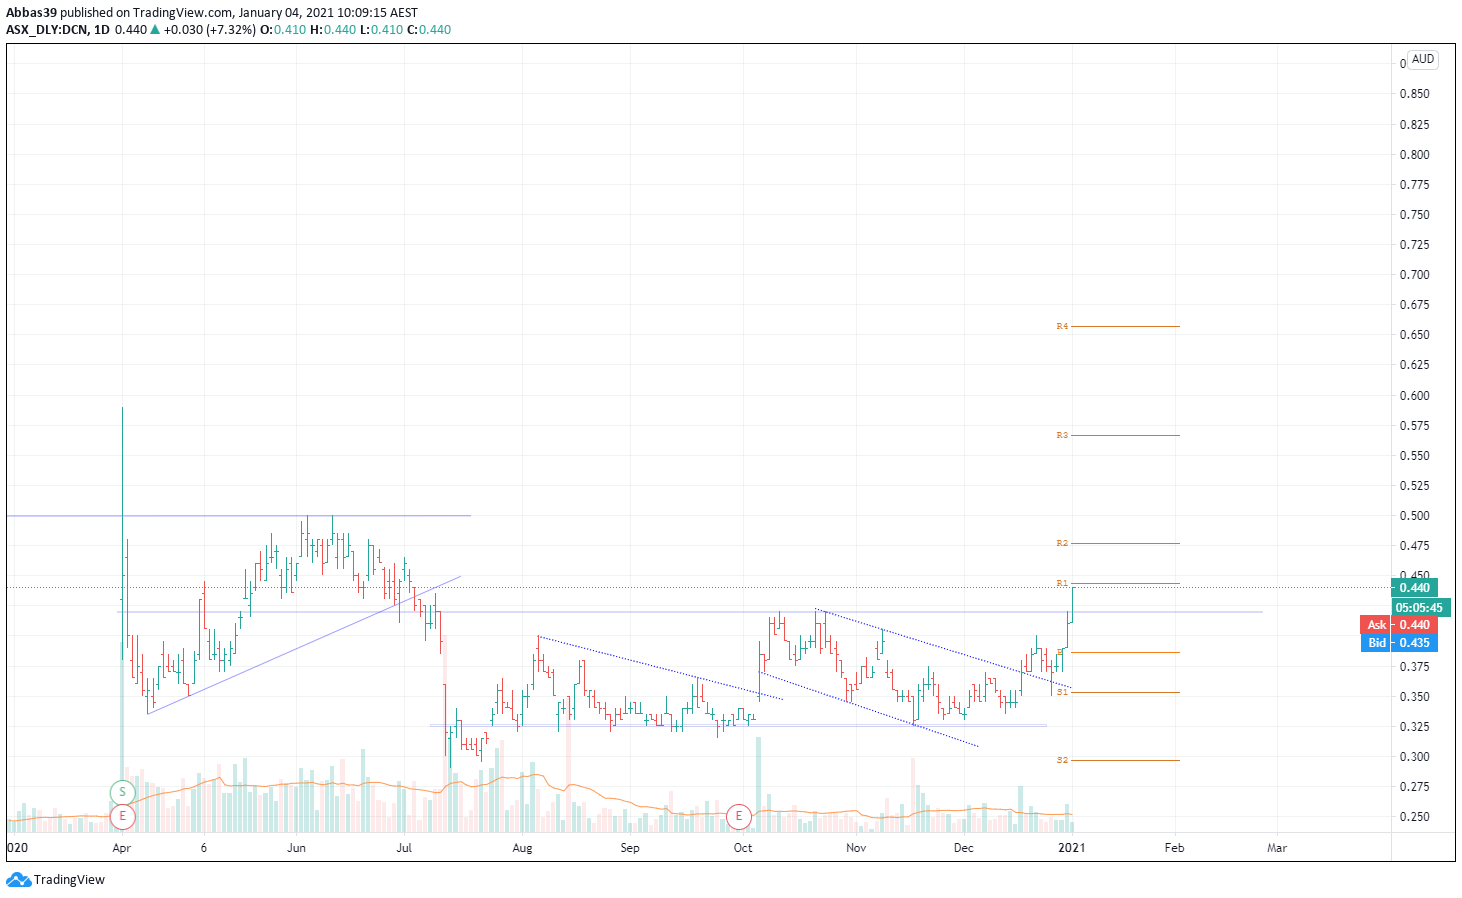Viewport: 1462px width, 898px height.
Task: Click the AUD currency label
Action: tap(1423, 59)
